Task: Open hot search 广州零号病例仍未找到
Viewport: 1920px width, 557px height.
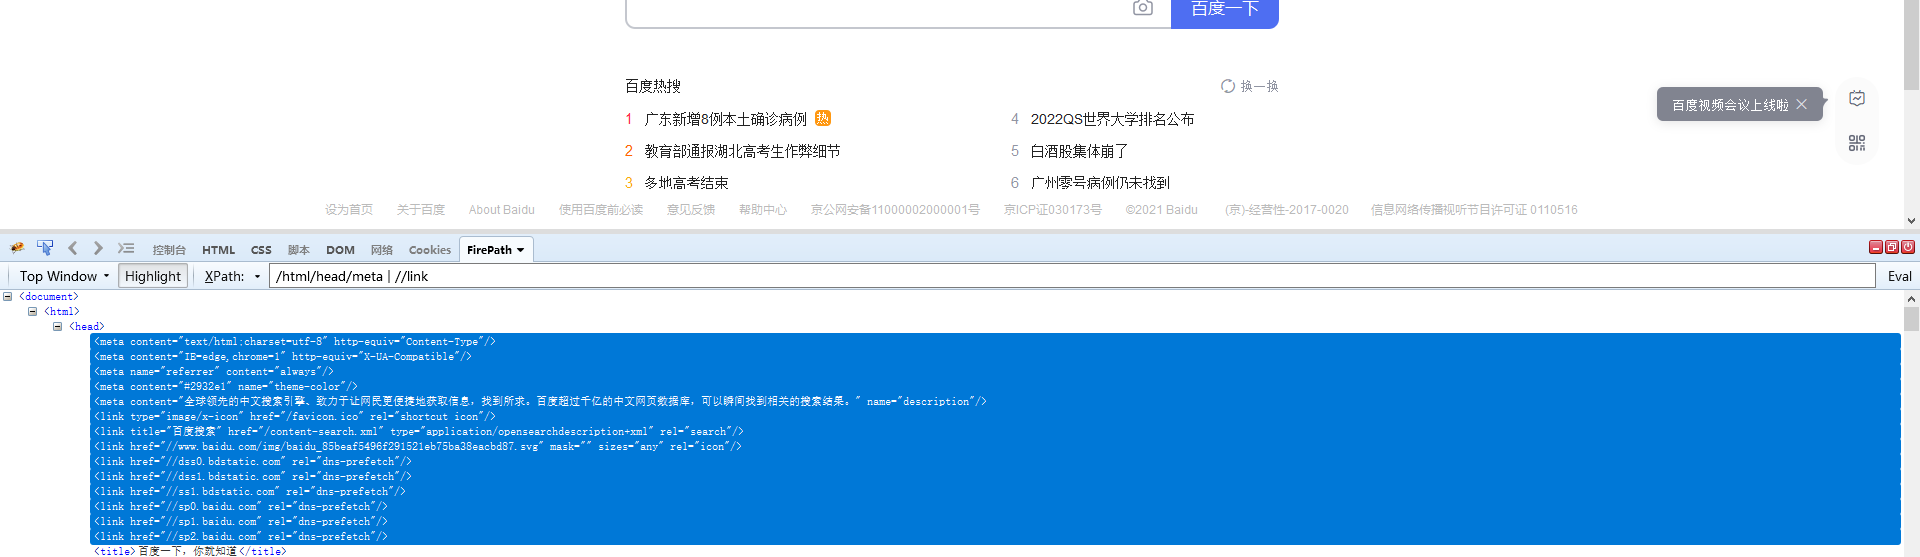Action: point(1101,183)
